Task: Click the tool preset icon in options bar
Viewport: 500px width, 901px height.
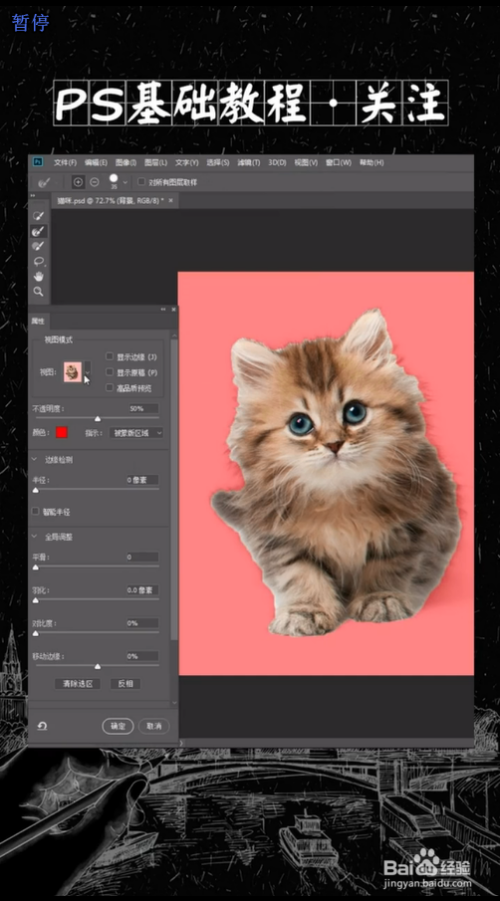Action: click(x=44, y=182)
